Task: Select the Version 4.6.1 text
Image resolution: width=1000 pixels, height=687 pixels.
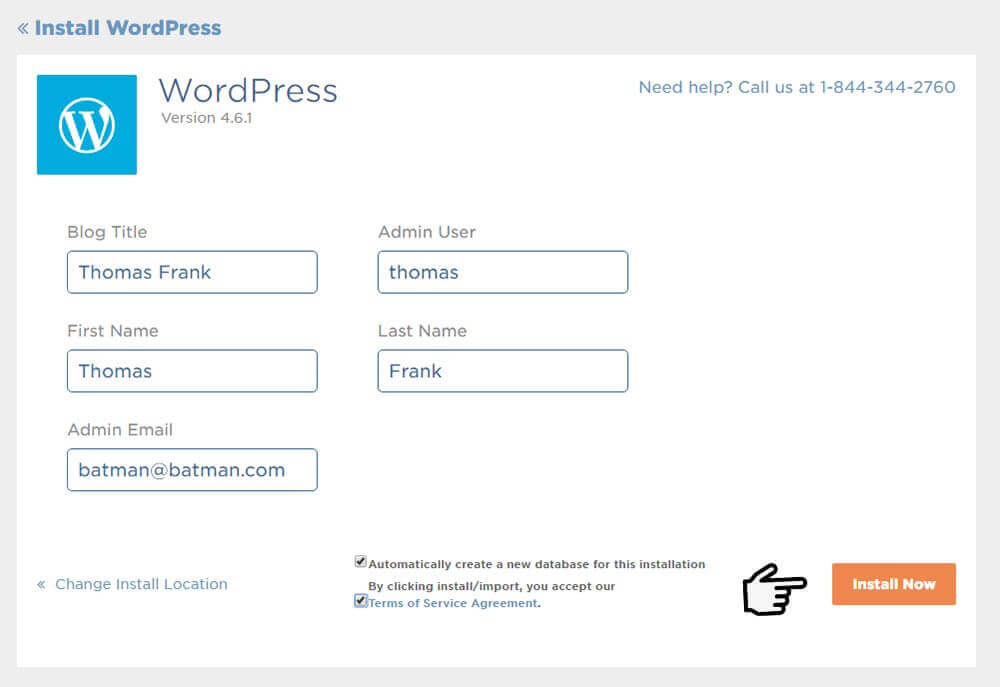Action: point(207,118)
